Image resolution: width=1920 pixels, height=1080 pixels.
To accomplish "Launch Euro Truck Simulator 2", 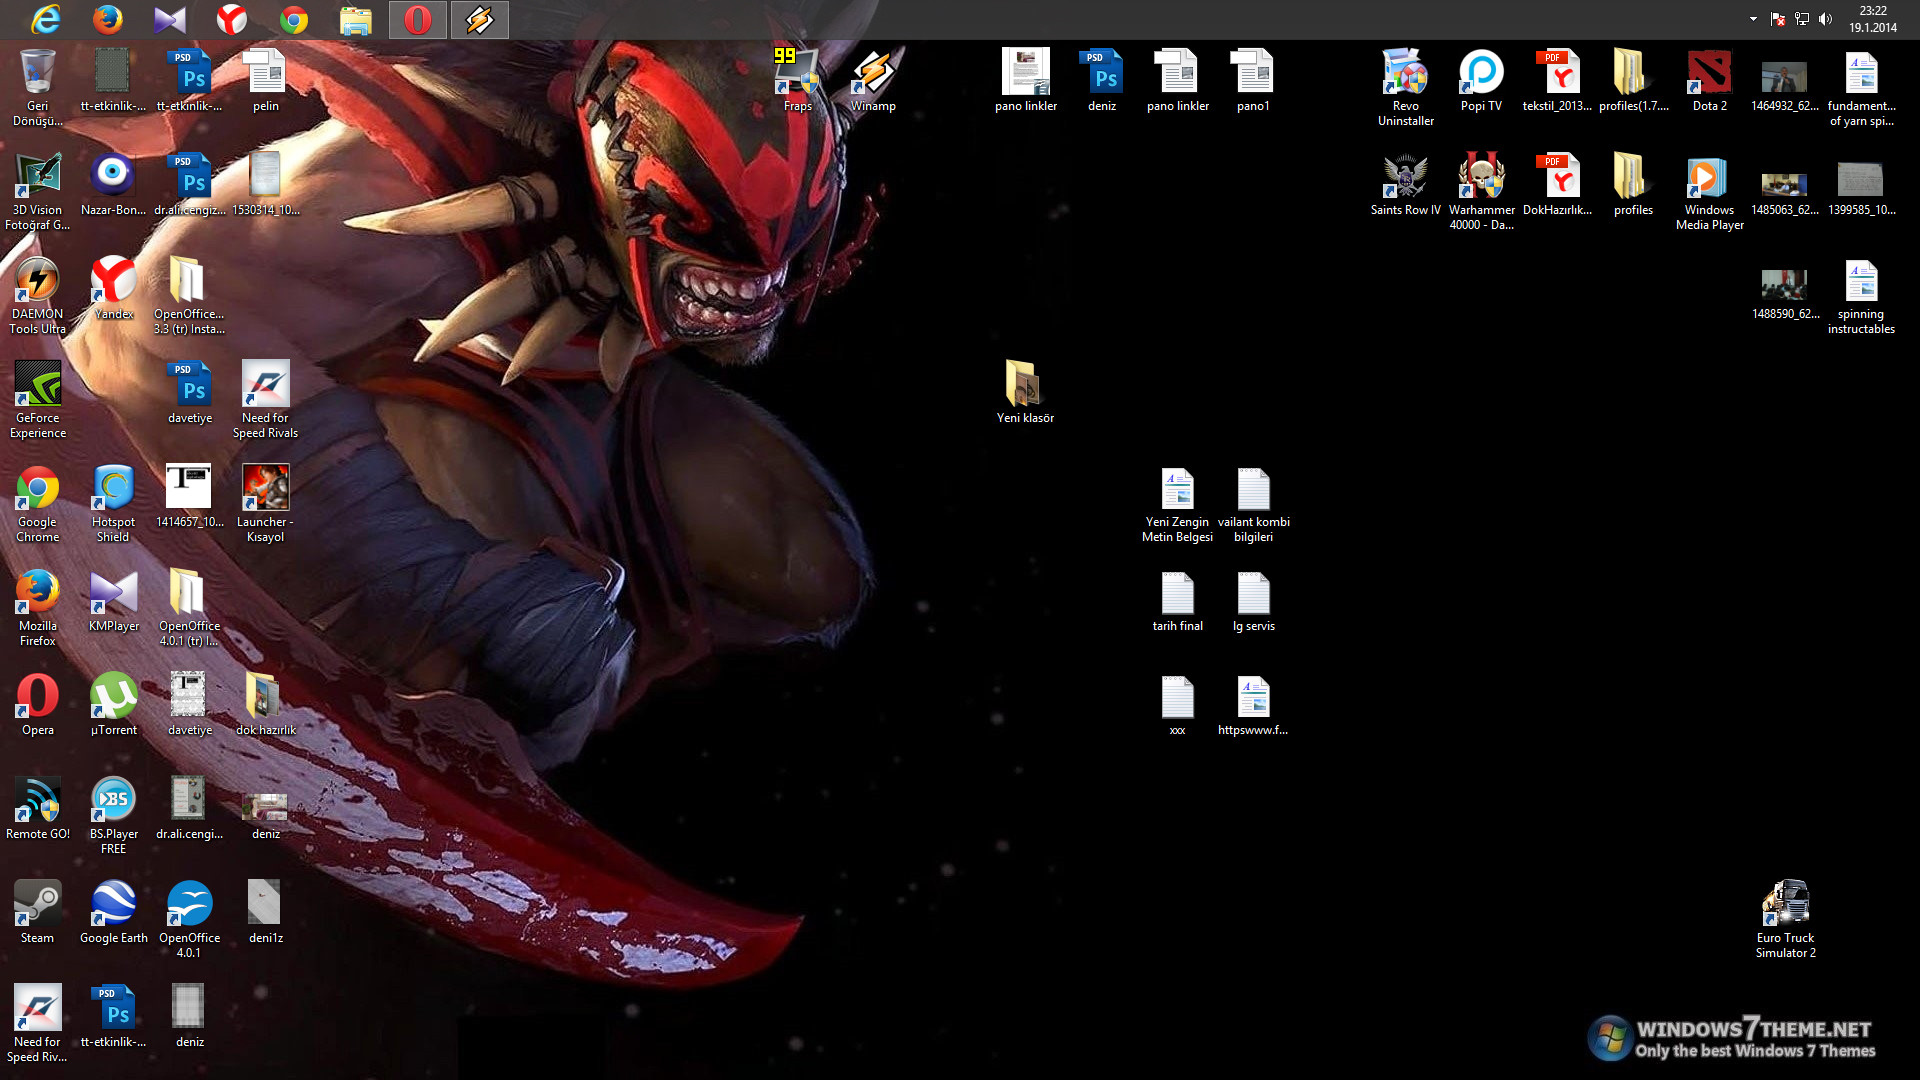I will pos(1785,920).
